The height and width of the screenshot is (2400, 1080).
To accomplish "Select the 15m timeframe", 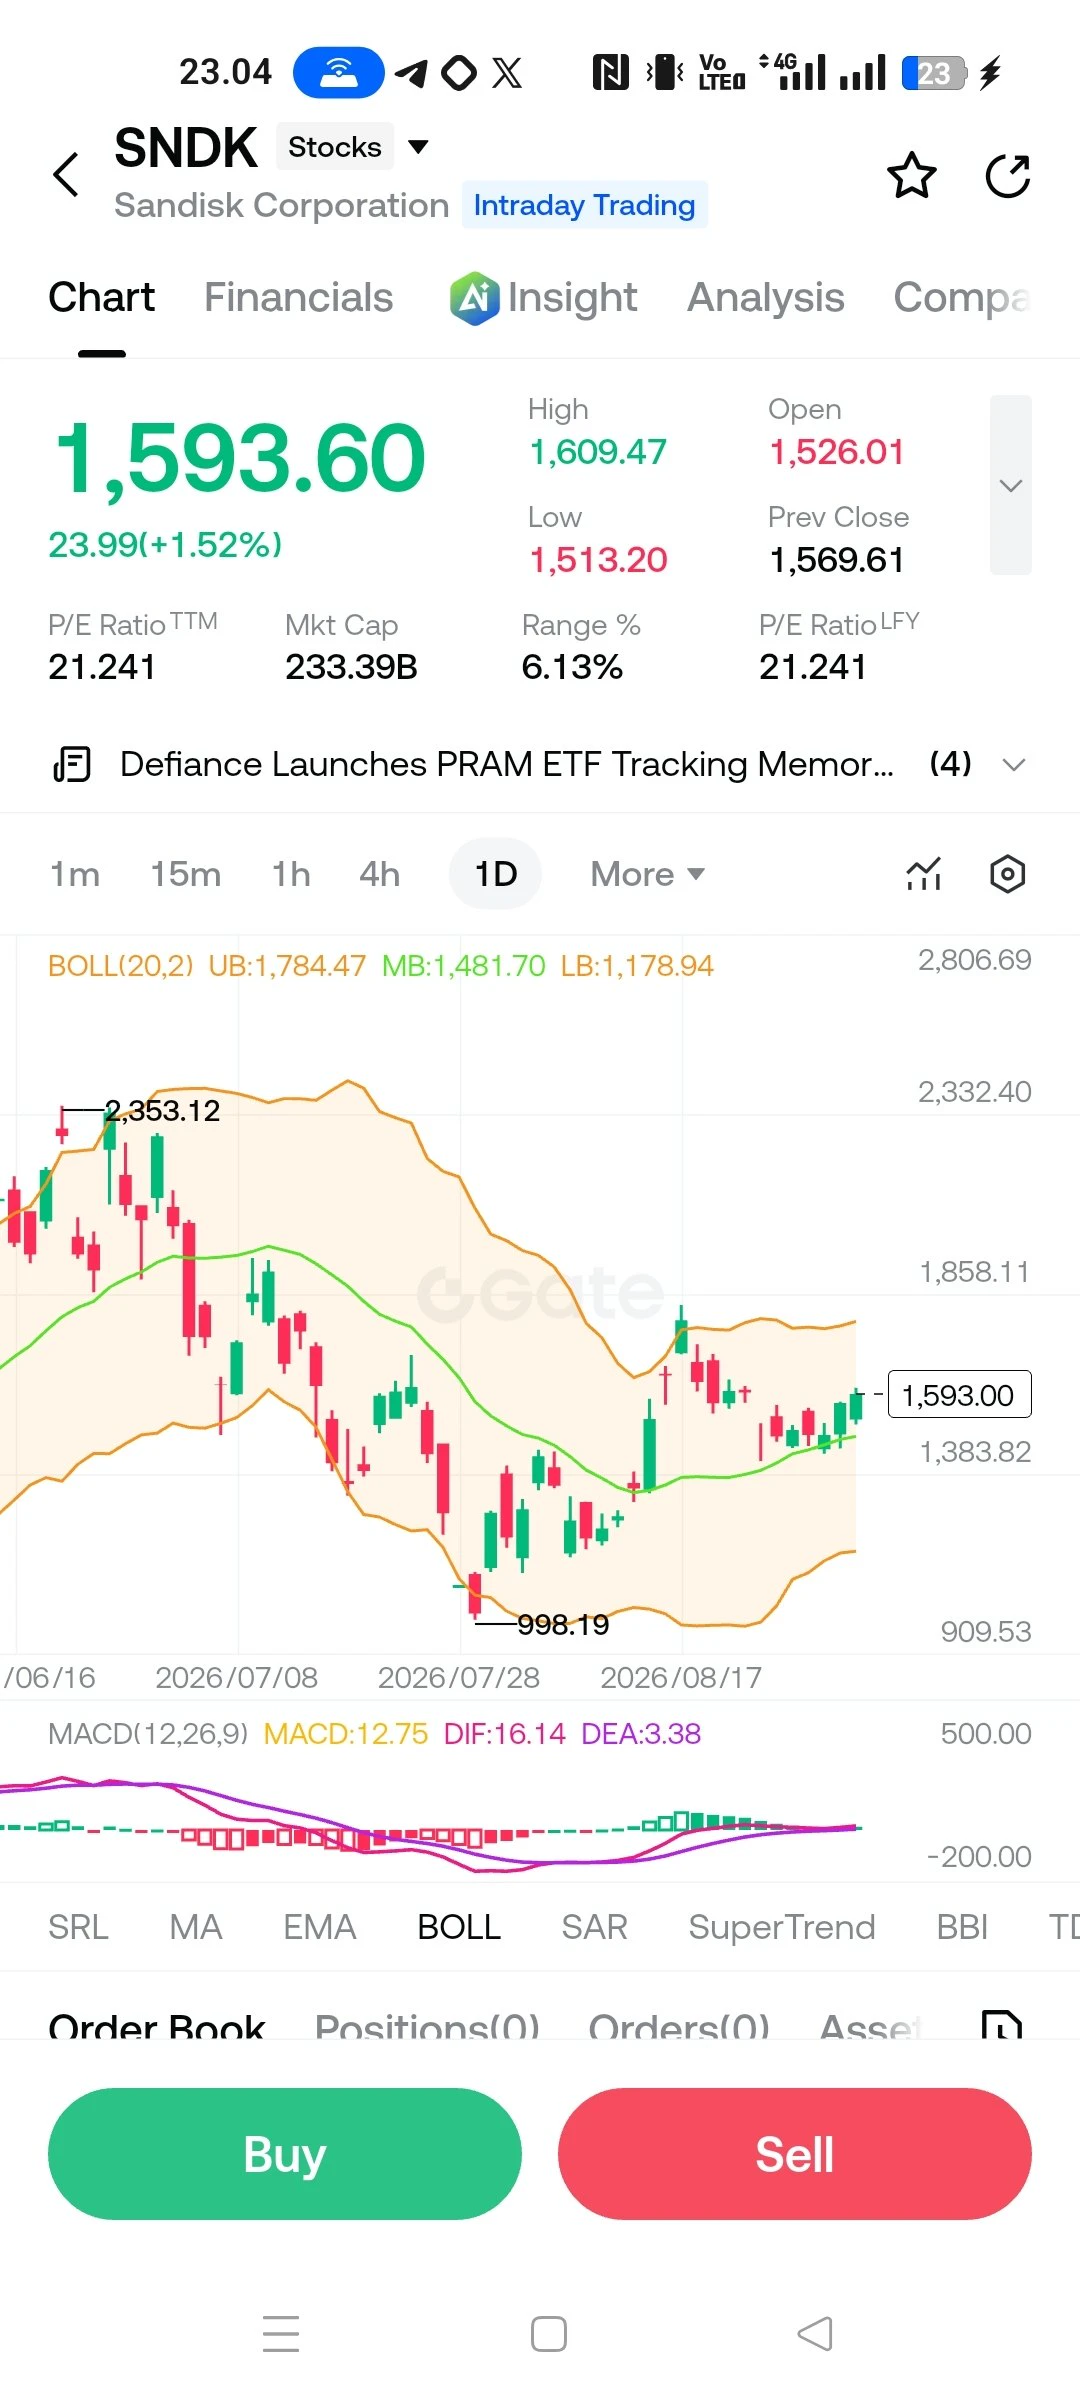I will click(186, 874).
